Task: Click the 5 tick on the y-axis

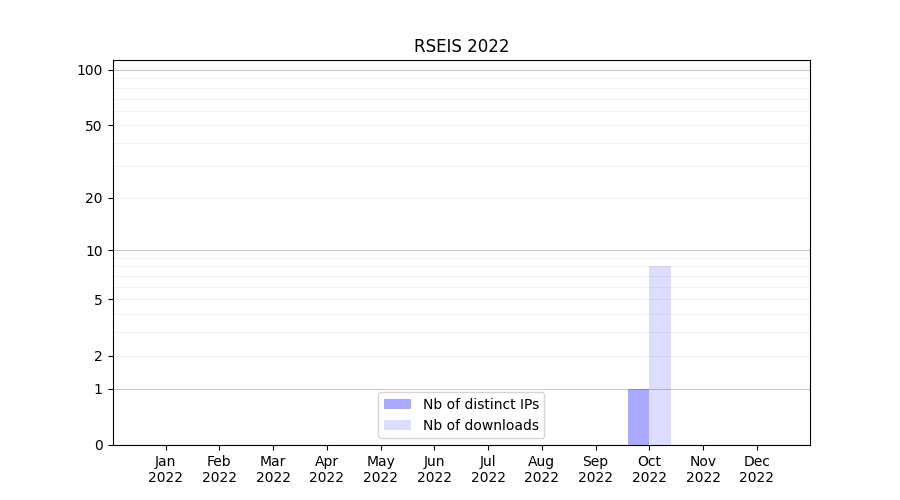Action: tap(97, 300)
